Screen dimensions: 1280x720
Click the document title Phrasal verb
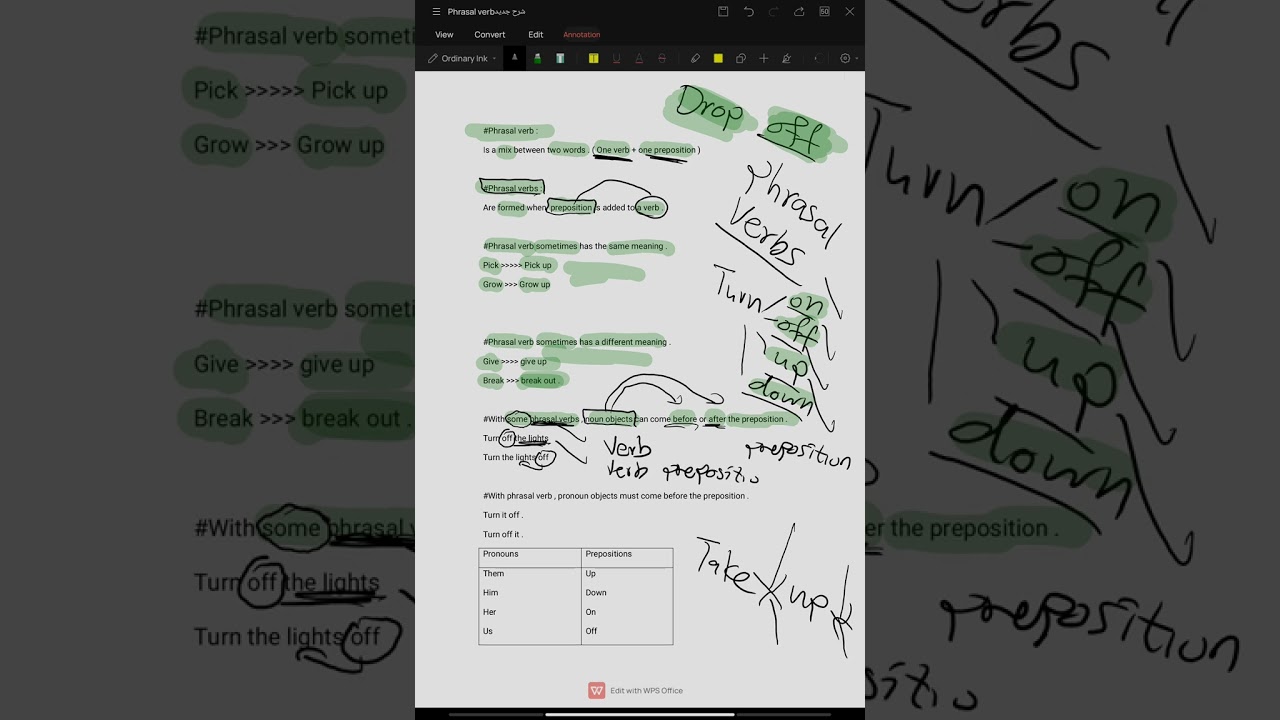point(486,12)
